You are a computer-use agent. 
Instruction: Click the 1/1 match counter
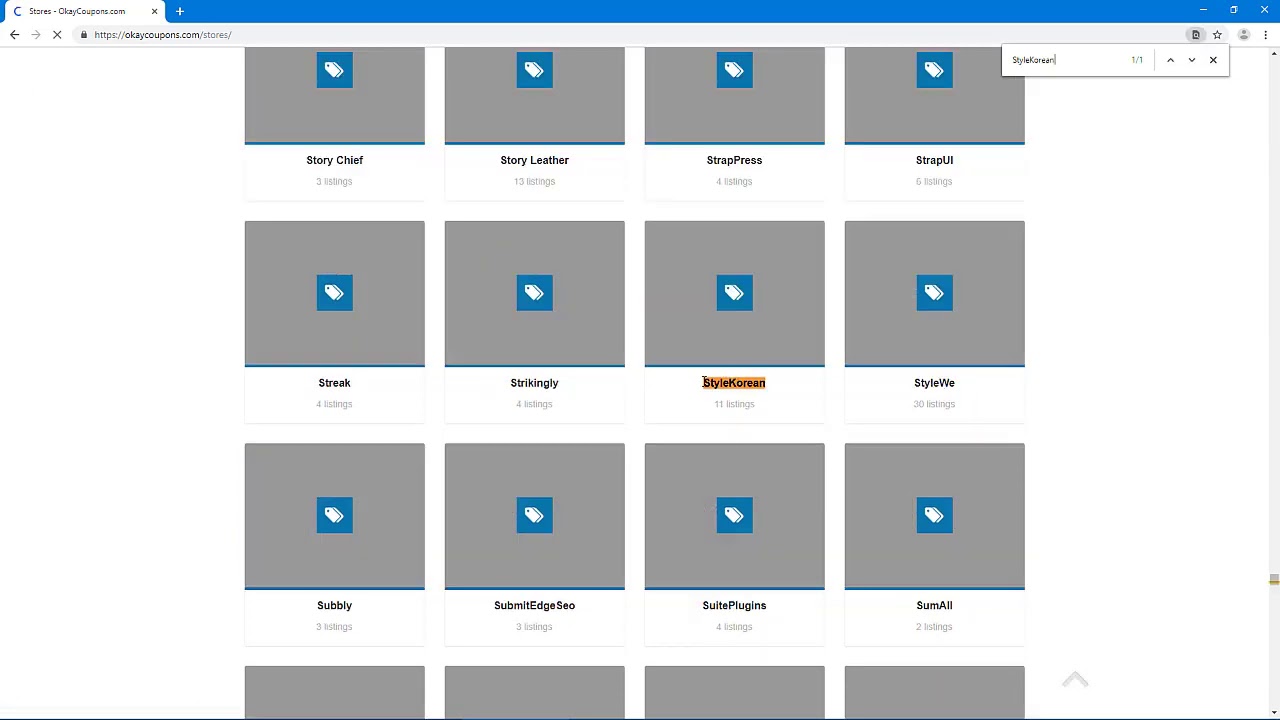point(1137,60)
